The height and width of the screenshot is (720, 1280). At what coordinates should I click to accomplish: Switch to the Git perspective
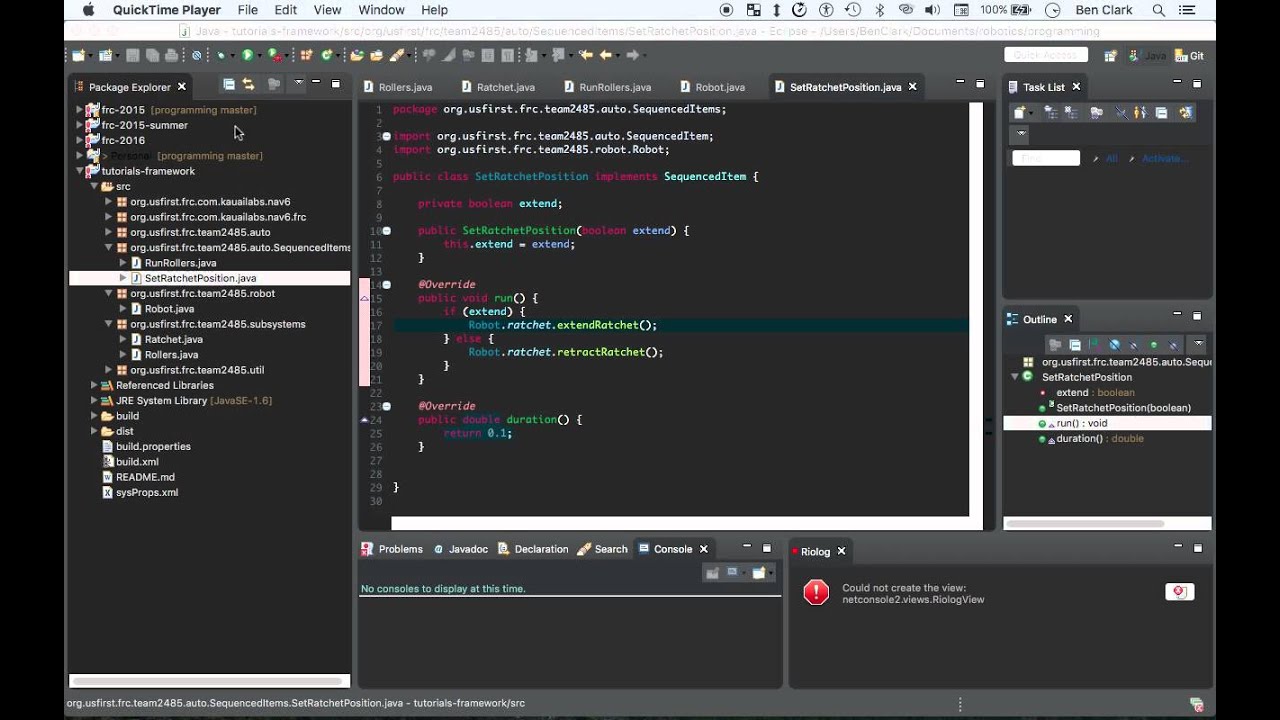point(1189,56)
